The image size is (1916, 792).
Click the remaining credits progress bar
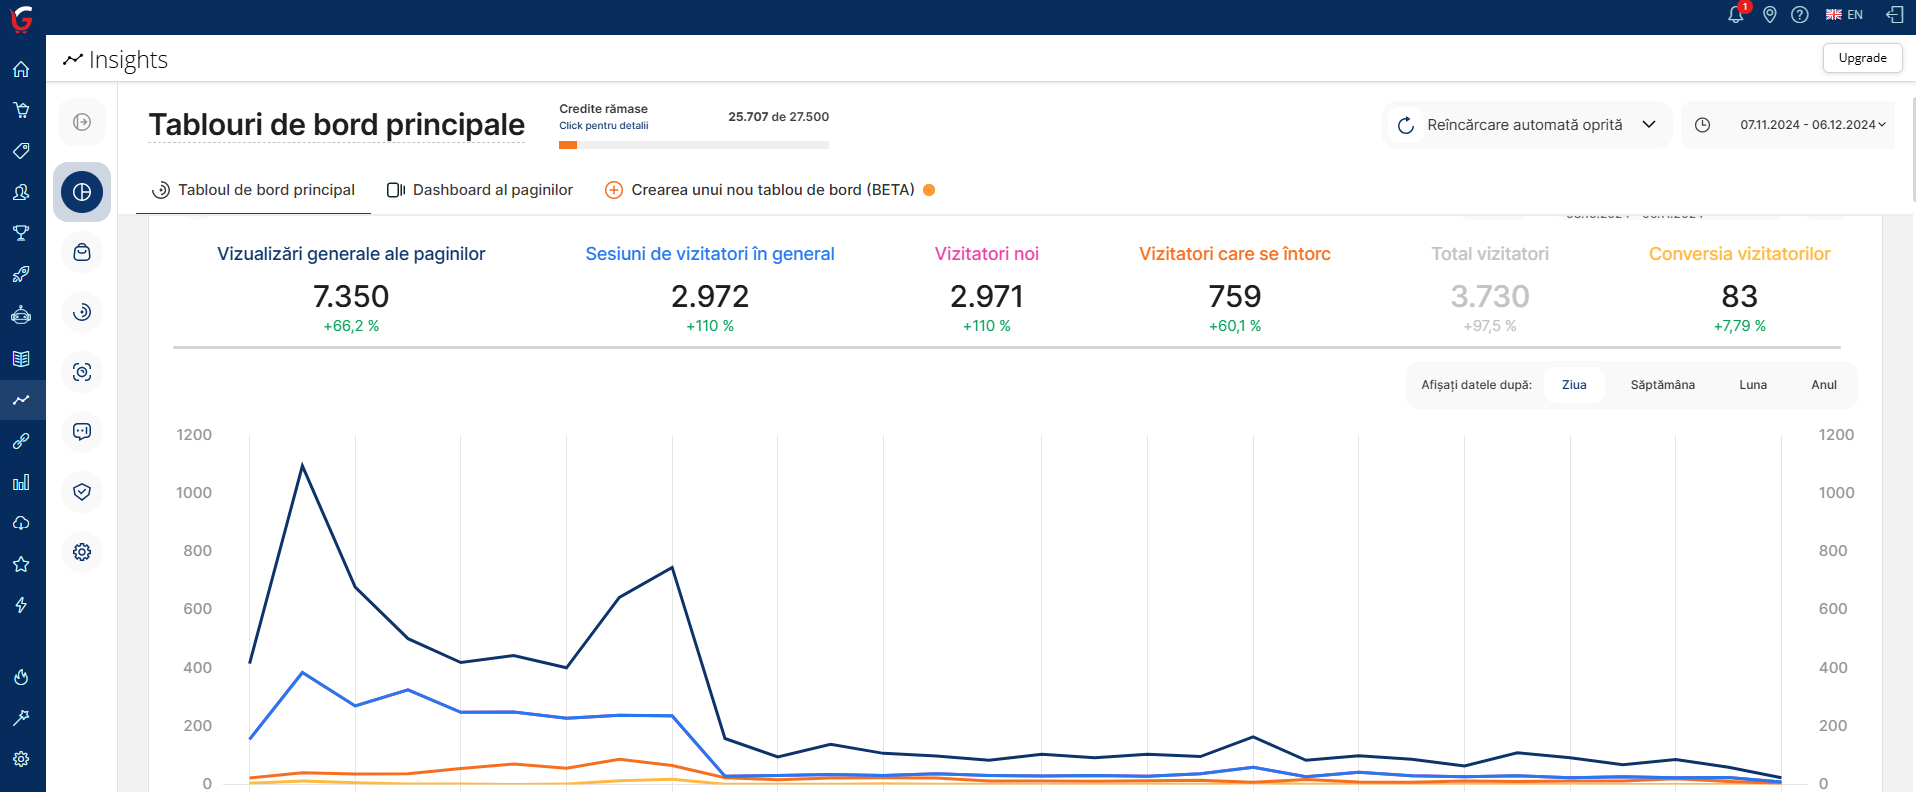click(694, 145)
